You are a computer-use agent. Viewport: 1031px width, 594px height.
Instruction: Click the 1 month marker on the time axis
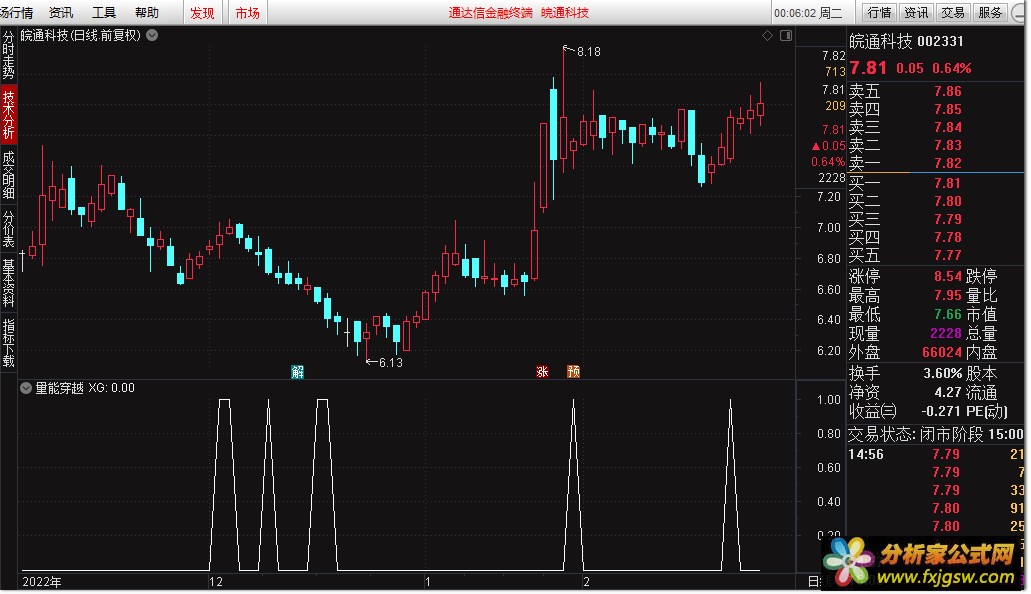[x=427, y=582]
